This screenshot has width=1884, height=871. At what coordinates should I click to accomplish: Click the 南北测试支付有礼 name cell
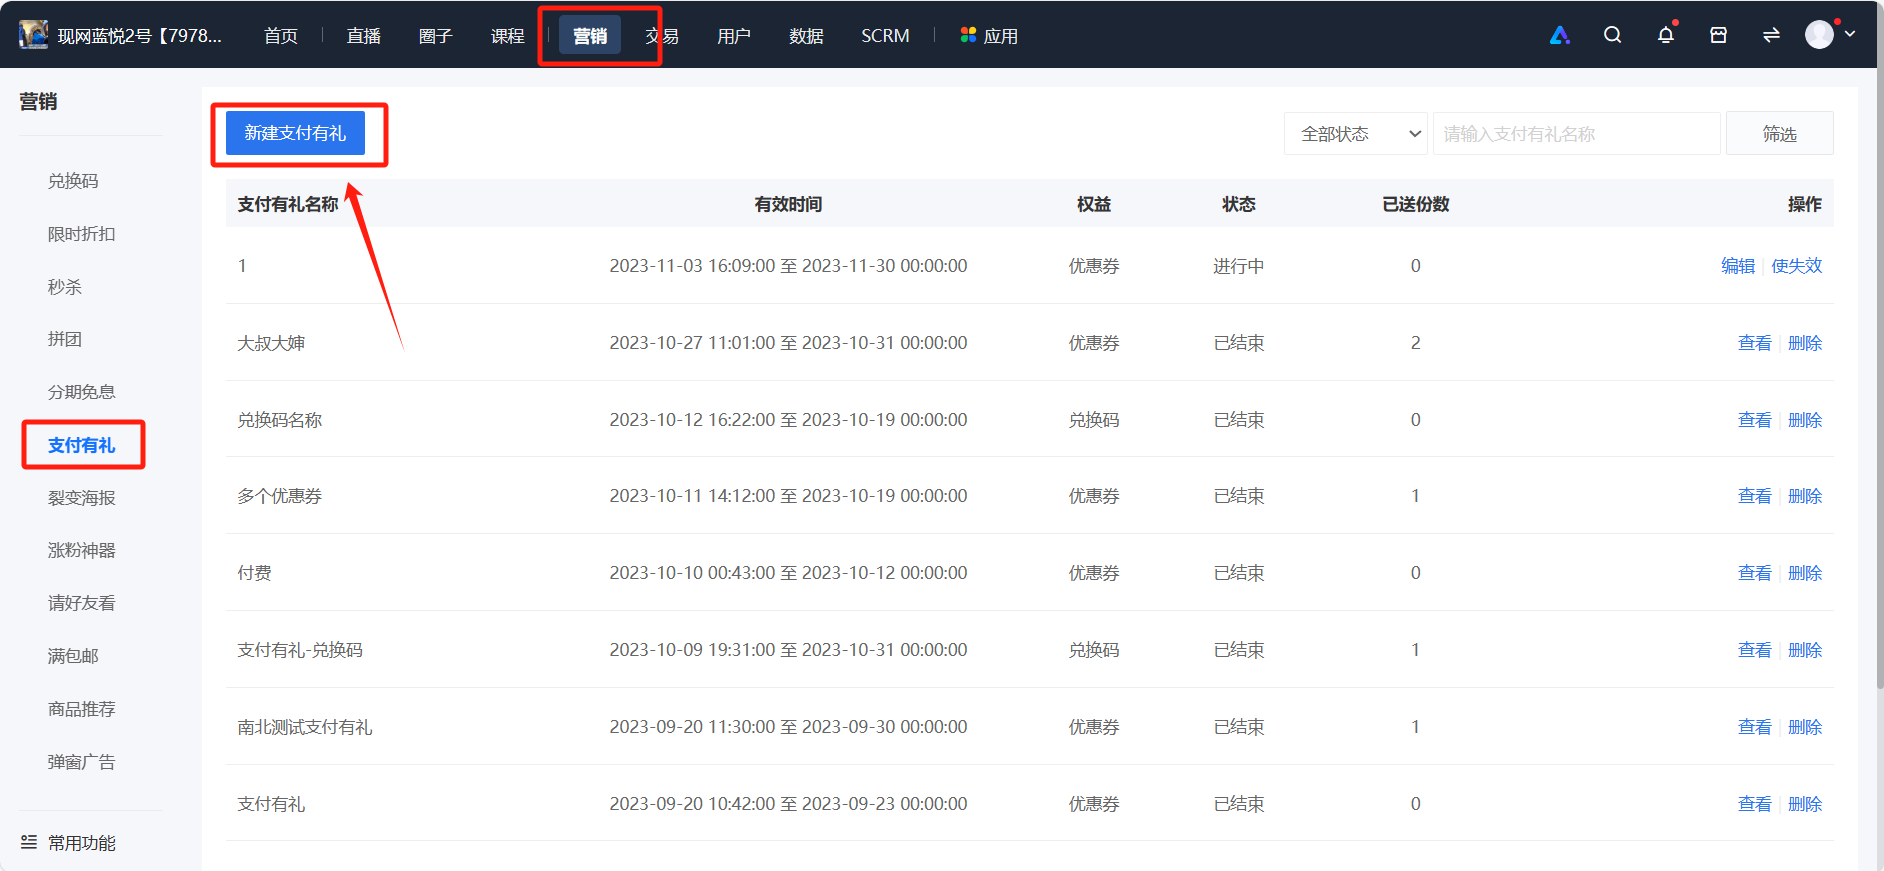(305, 727)
